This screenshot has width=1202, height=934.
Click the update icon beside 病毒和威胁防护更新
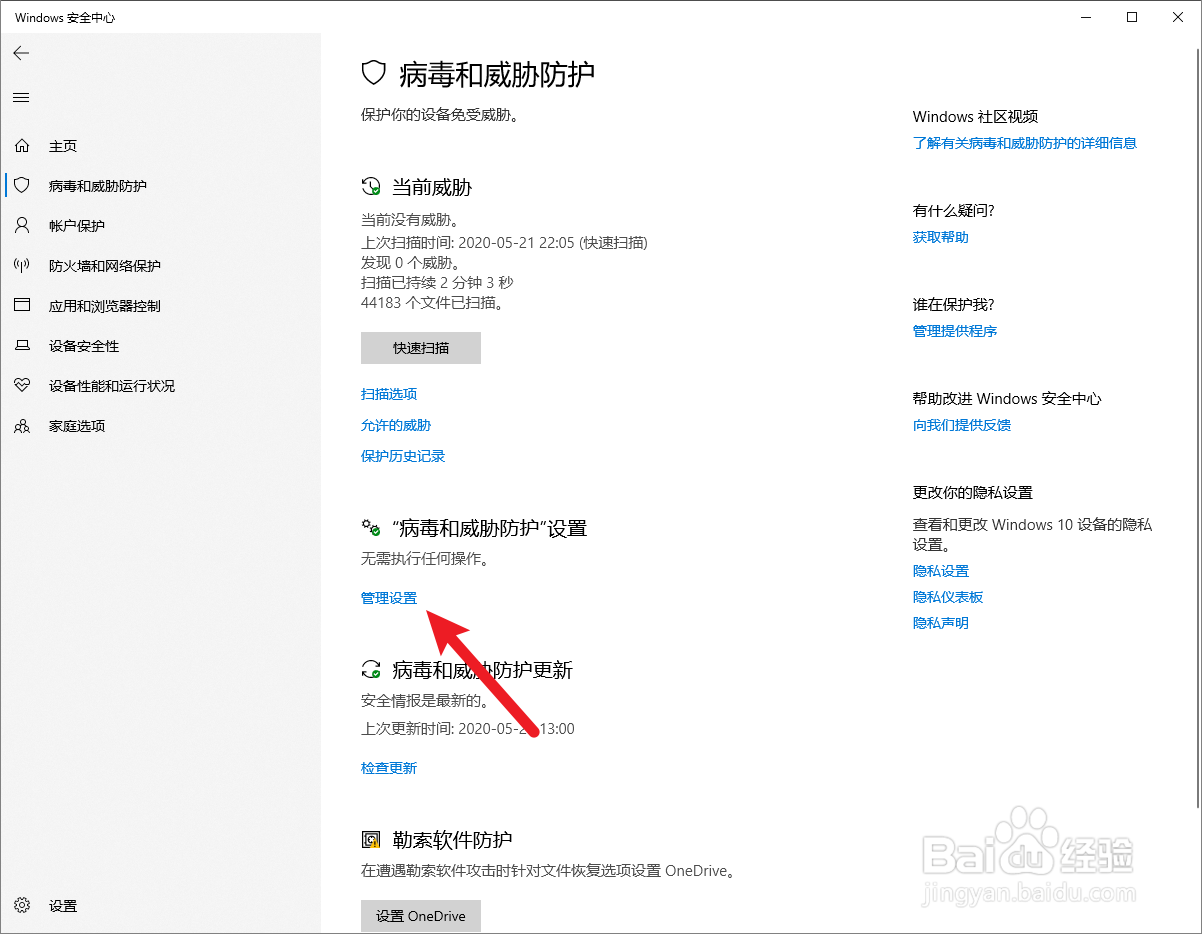(x=371, y=669)
